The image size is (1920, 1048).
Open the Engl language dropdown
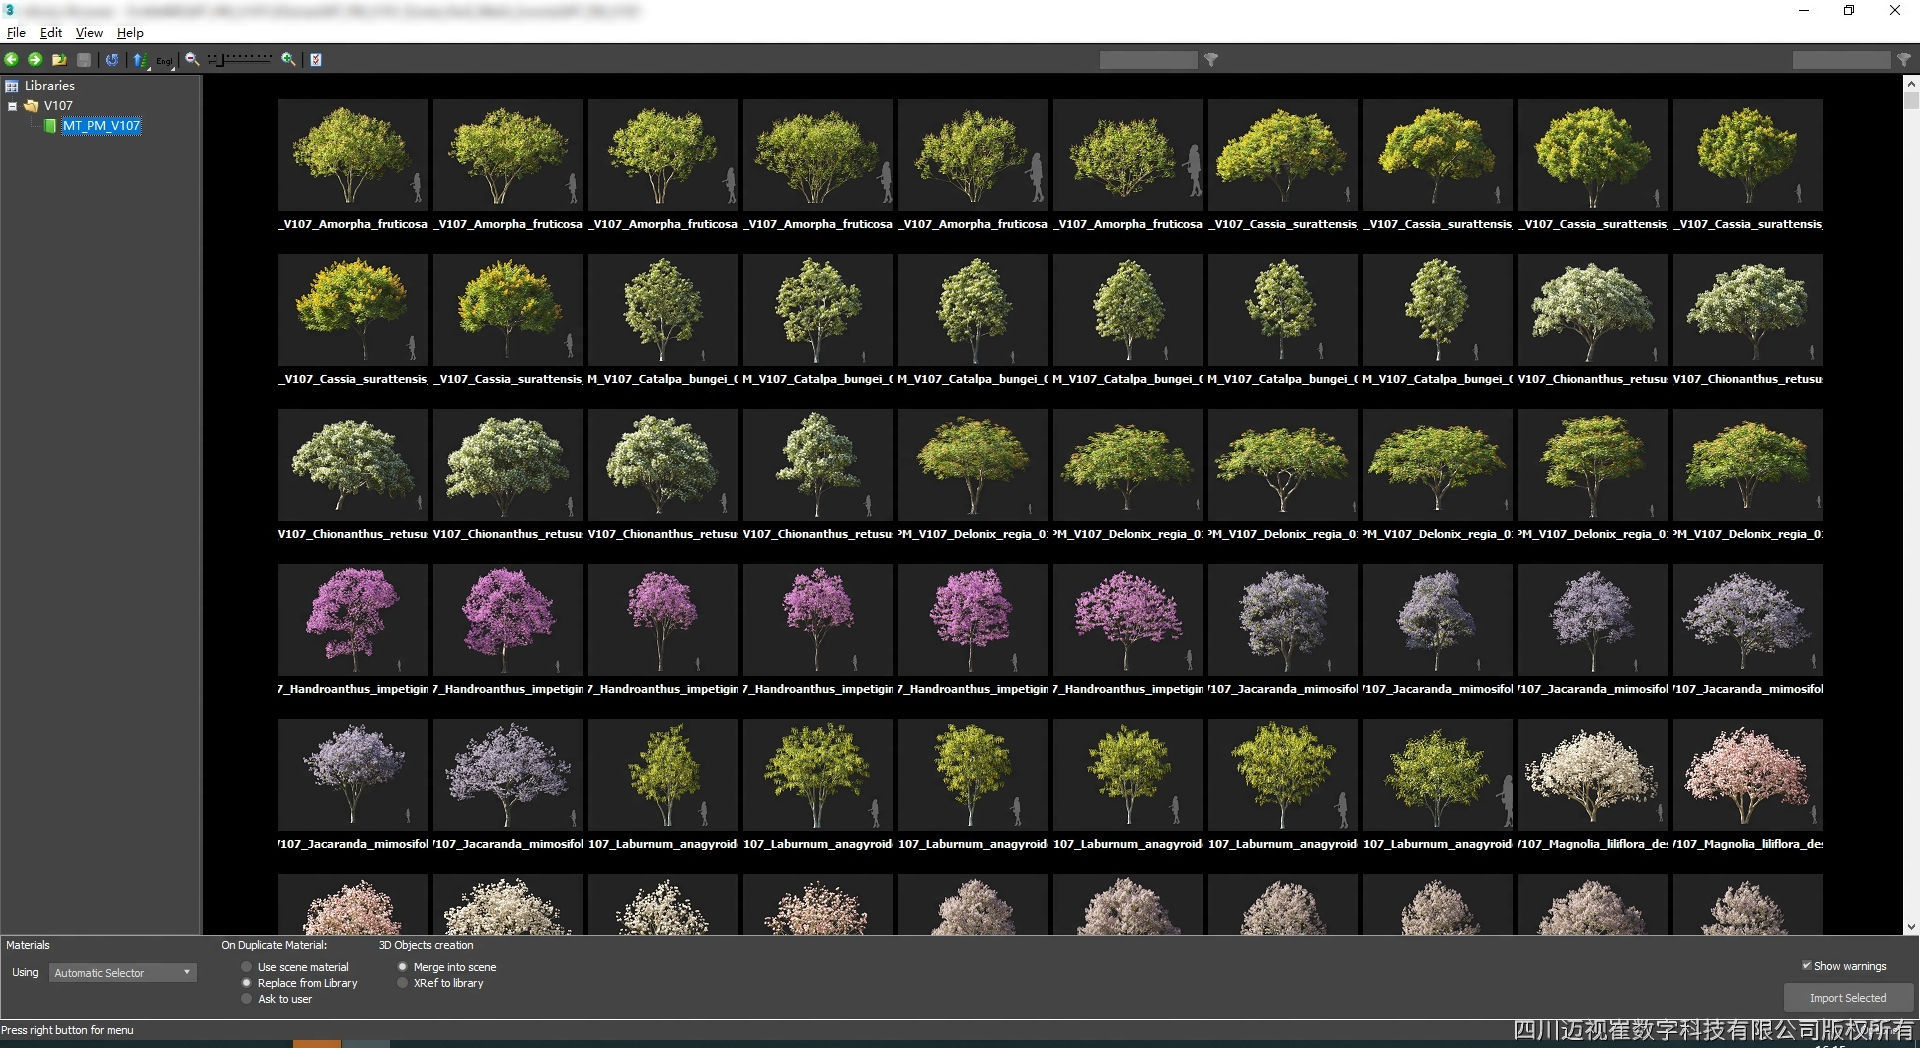point(163,60)
